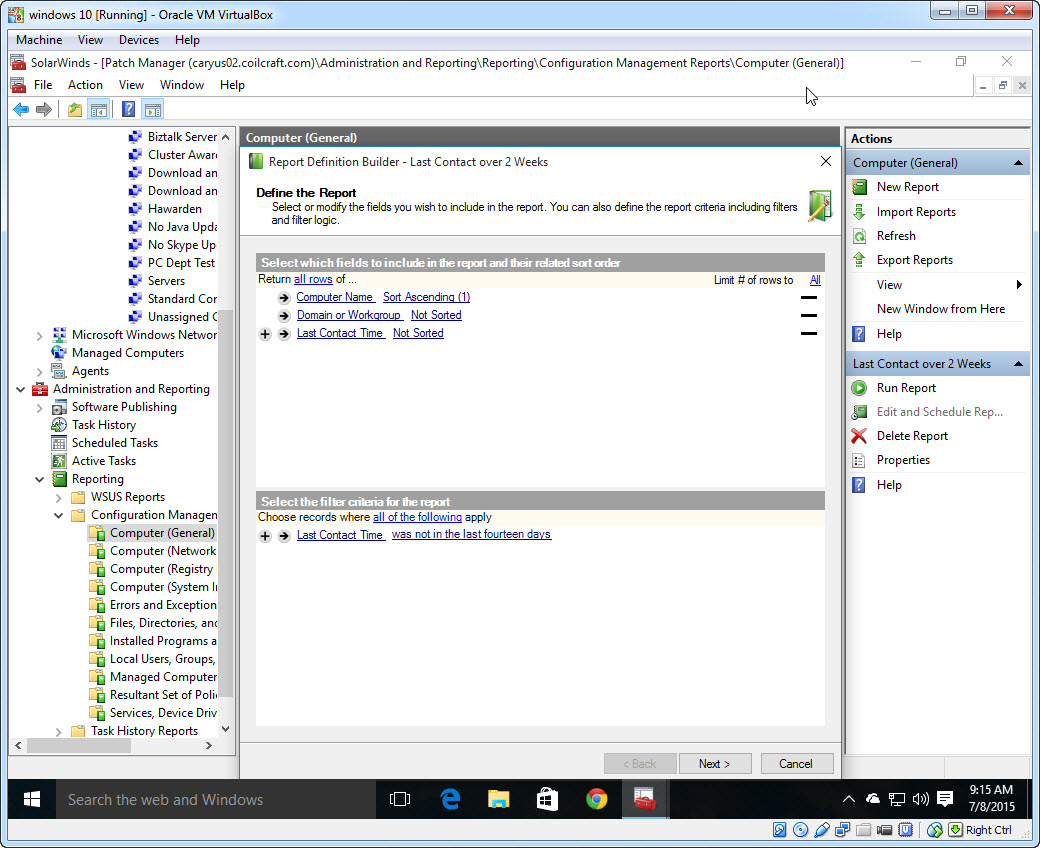Click the Computer Name field link
Viewport: 1040px width, 848px height.
coord(335,297)
